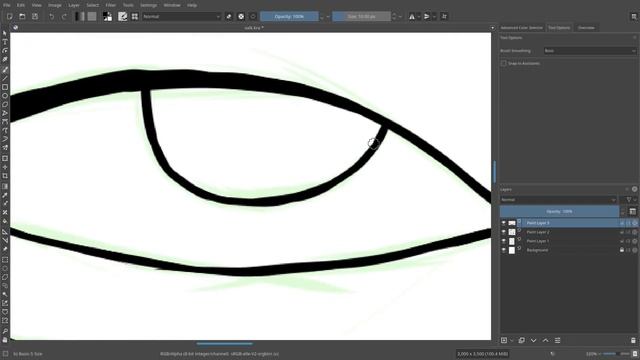Move the layer up

(x=545, y=340)
